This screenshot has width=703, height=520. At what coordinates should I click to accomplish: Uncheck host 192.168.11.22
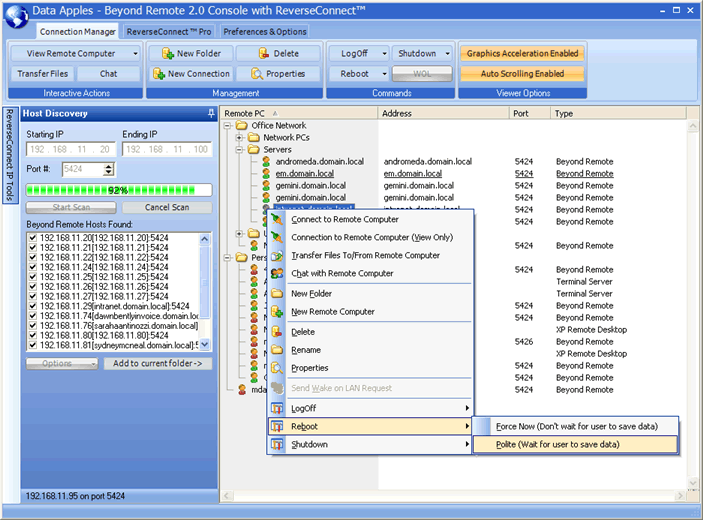pyautogui.click(x=32, y=257)
